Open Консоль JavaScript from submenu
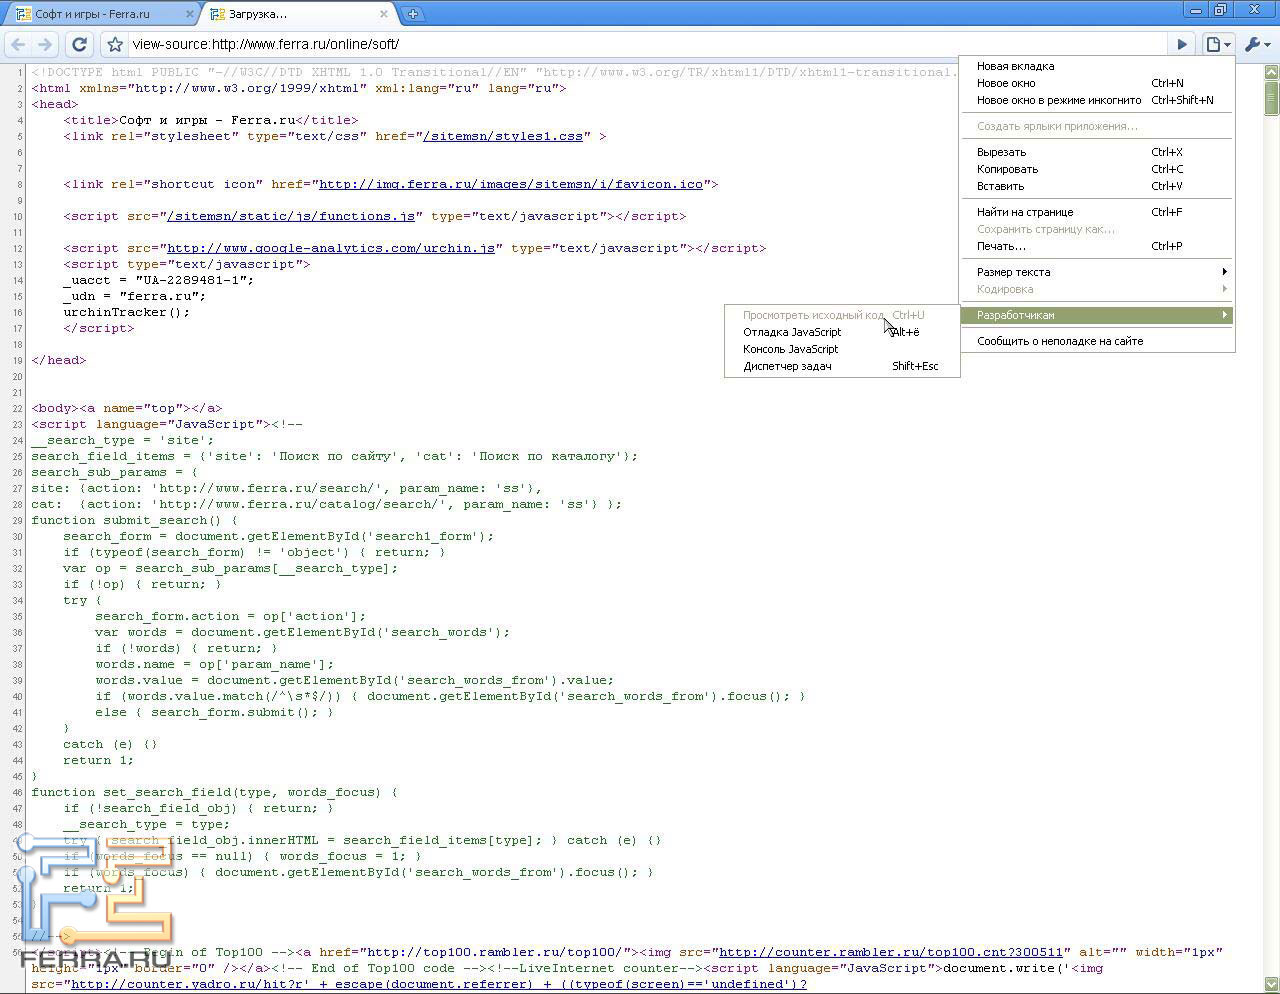The width and height of the screenshot is (1280, 994). pos(790,349)
